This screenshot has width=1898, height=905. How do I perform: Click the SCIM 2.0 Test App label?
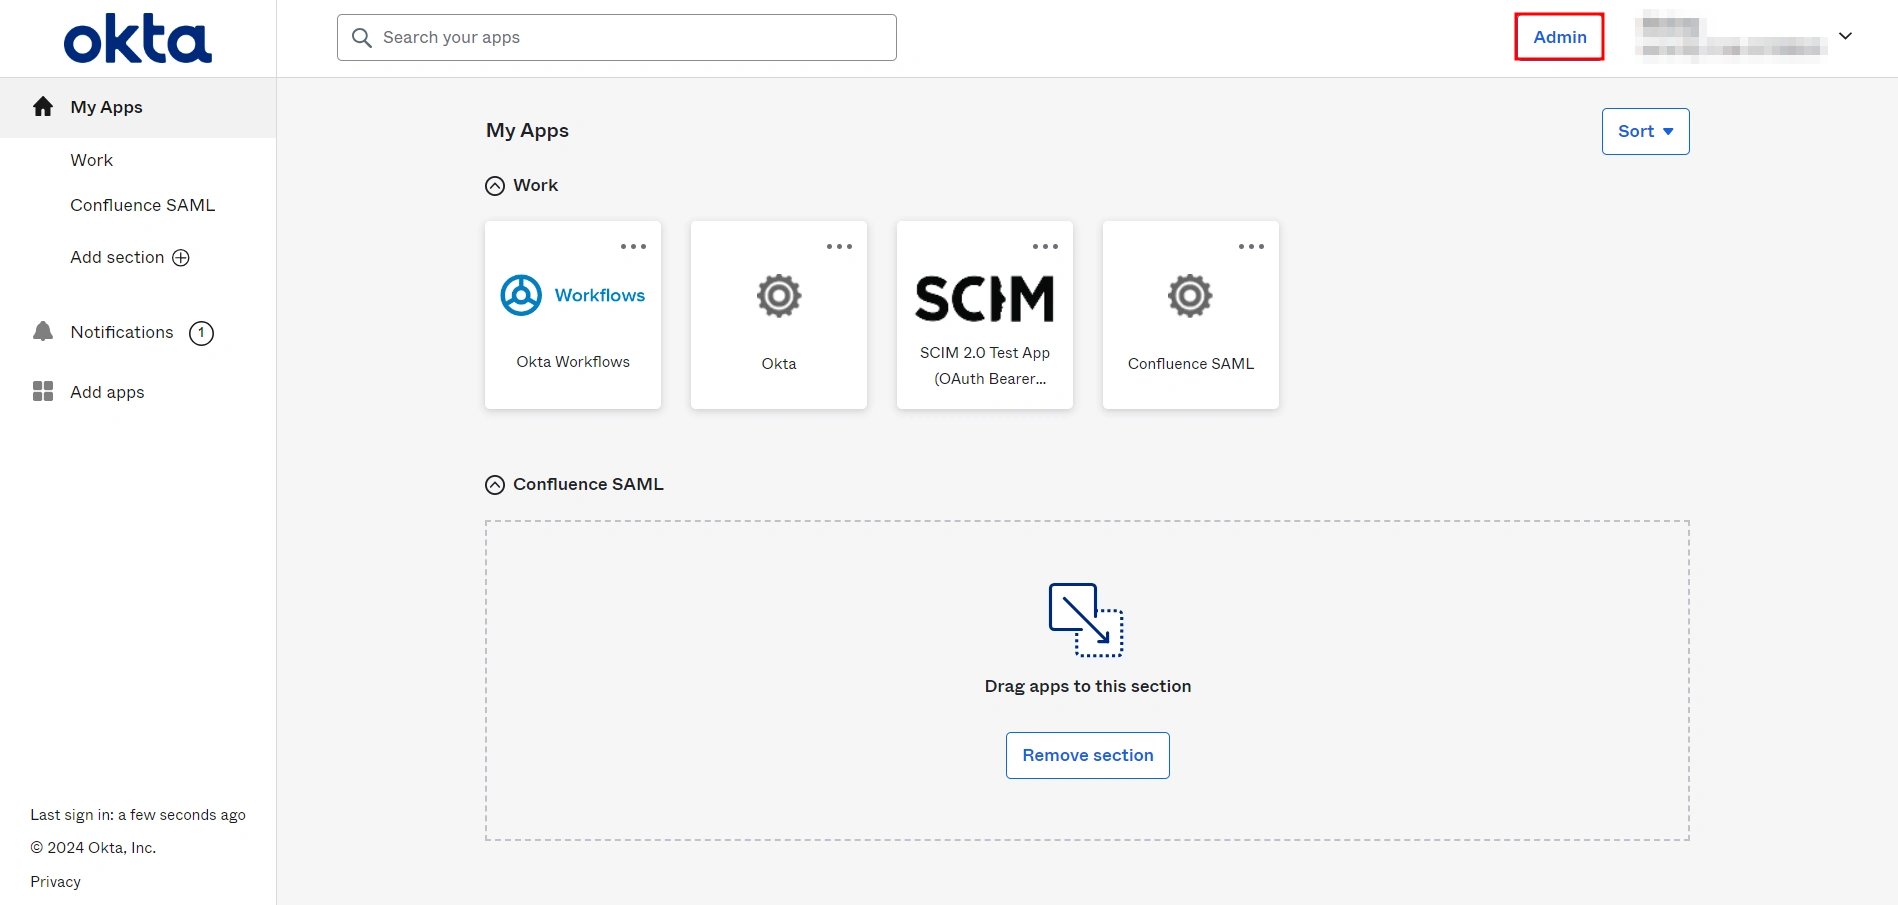pyautogui.click(x=985, y=366)
